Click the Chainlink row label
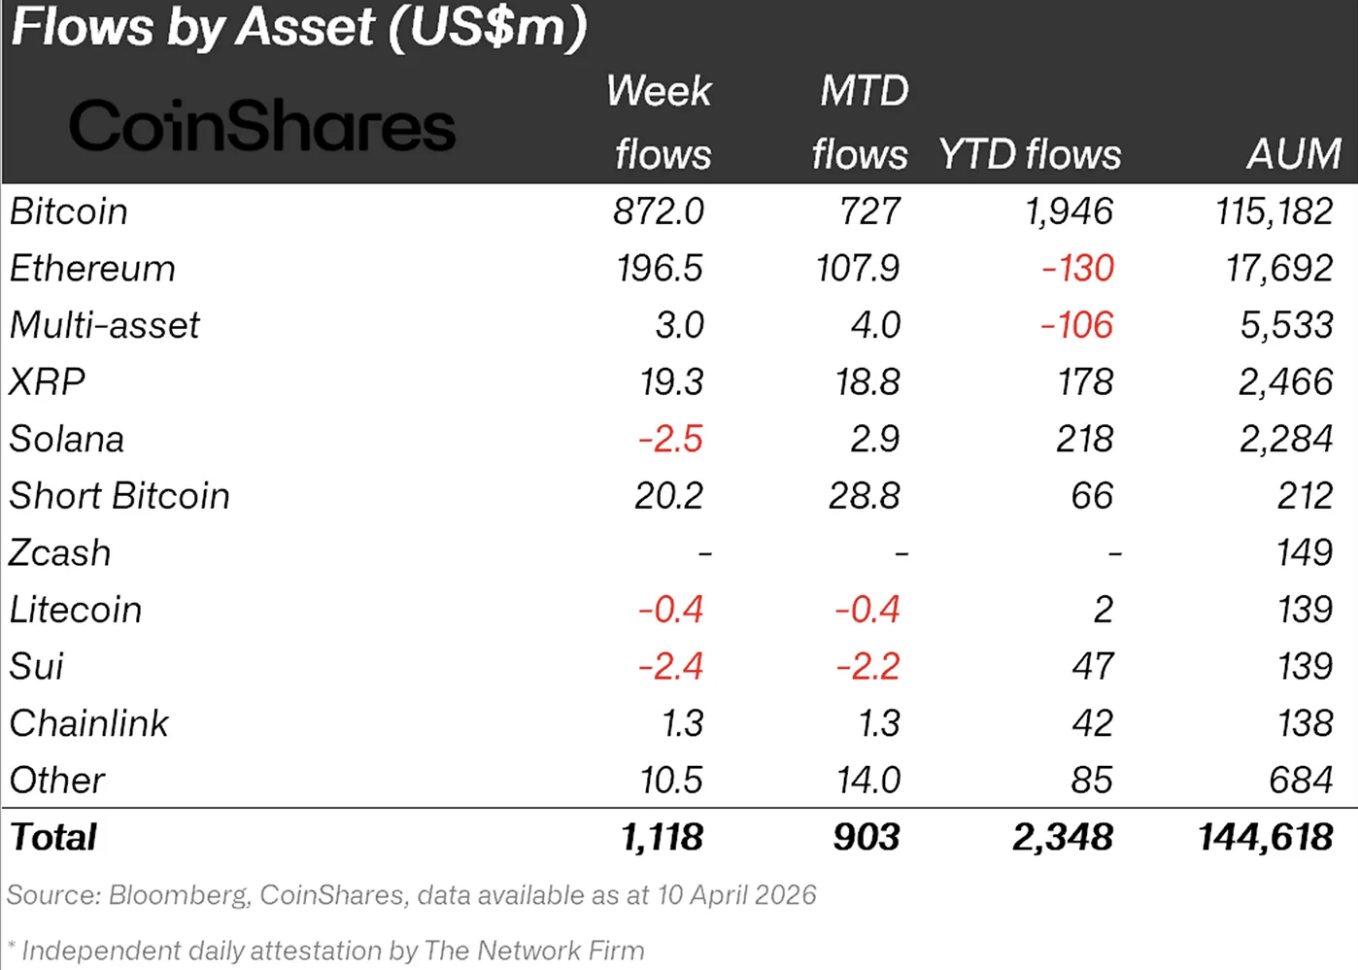Viewport: 1358px width, 970px height. coord(89,724)
